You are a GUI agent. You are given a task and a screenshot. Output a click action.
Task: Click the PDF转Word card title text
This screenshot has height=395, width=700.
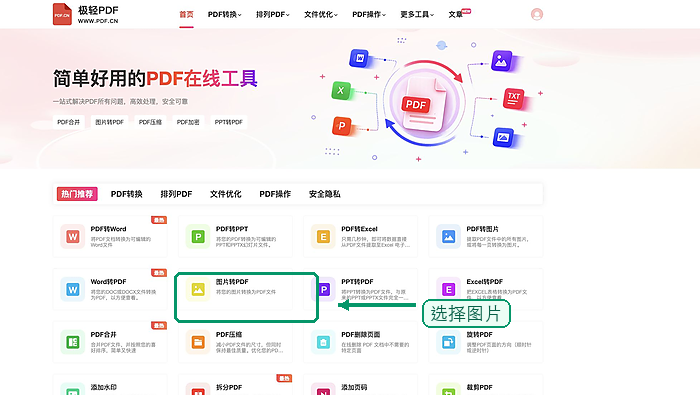108,229
